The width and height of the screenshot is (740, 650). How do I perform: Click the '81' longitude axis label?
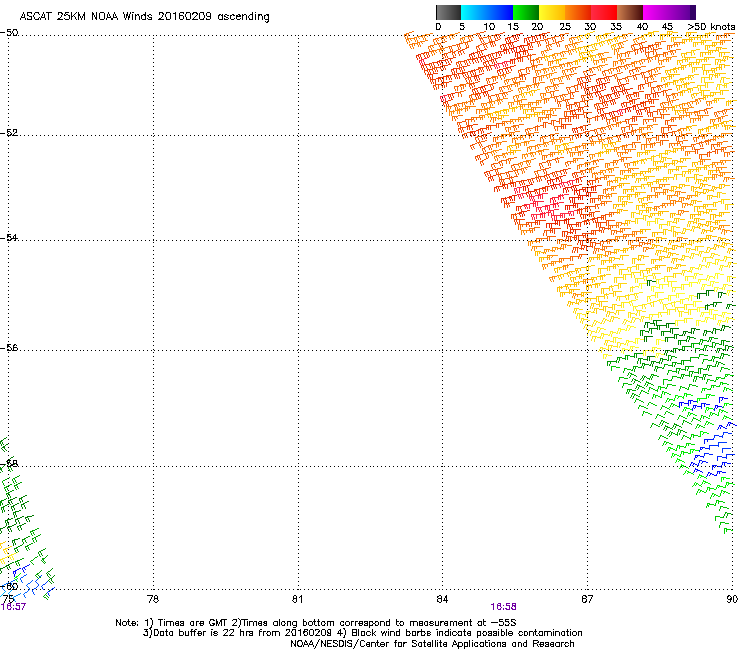(297, 599)
